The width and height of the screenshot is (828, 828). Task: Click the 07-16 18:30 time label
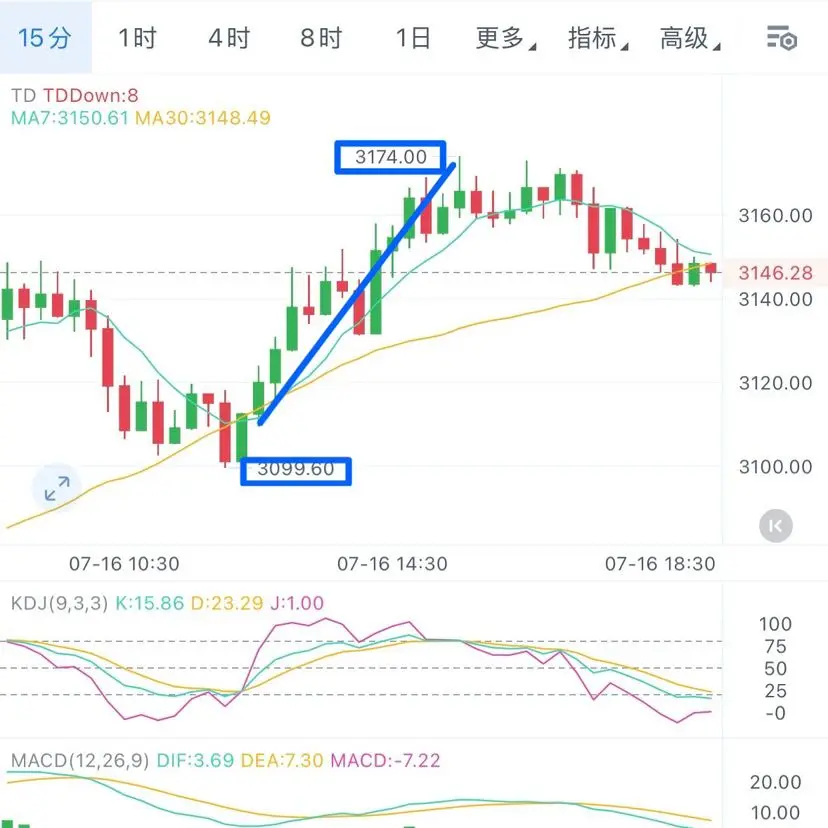pos(660,563)
